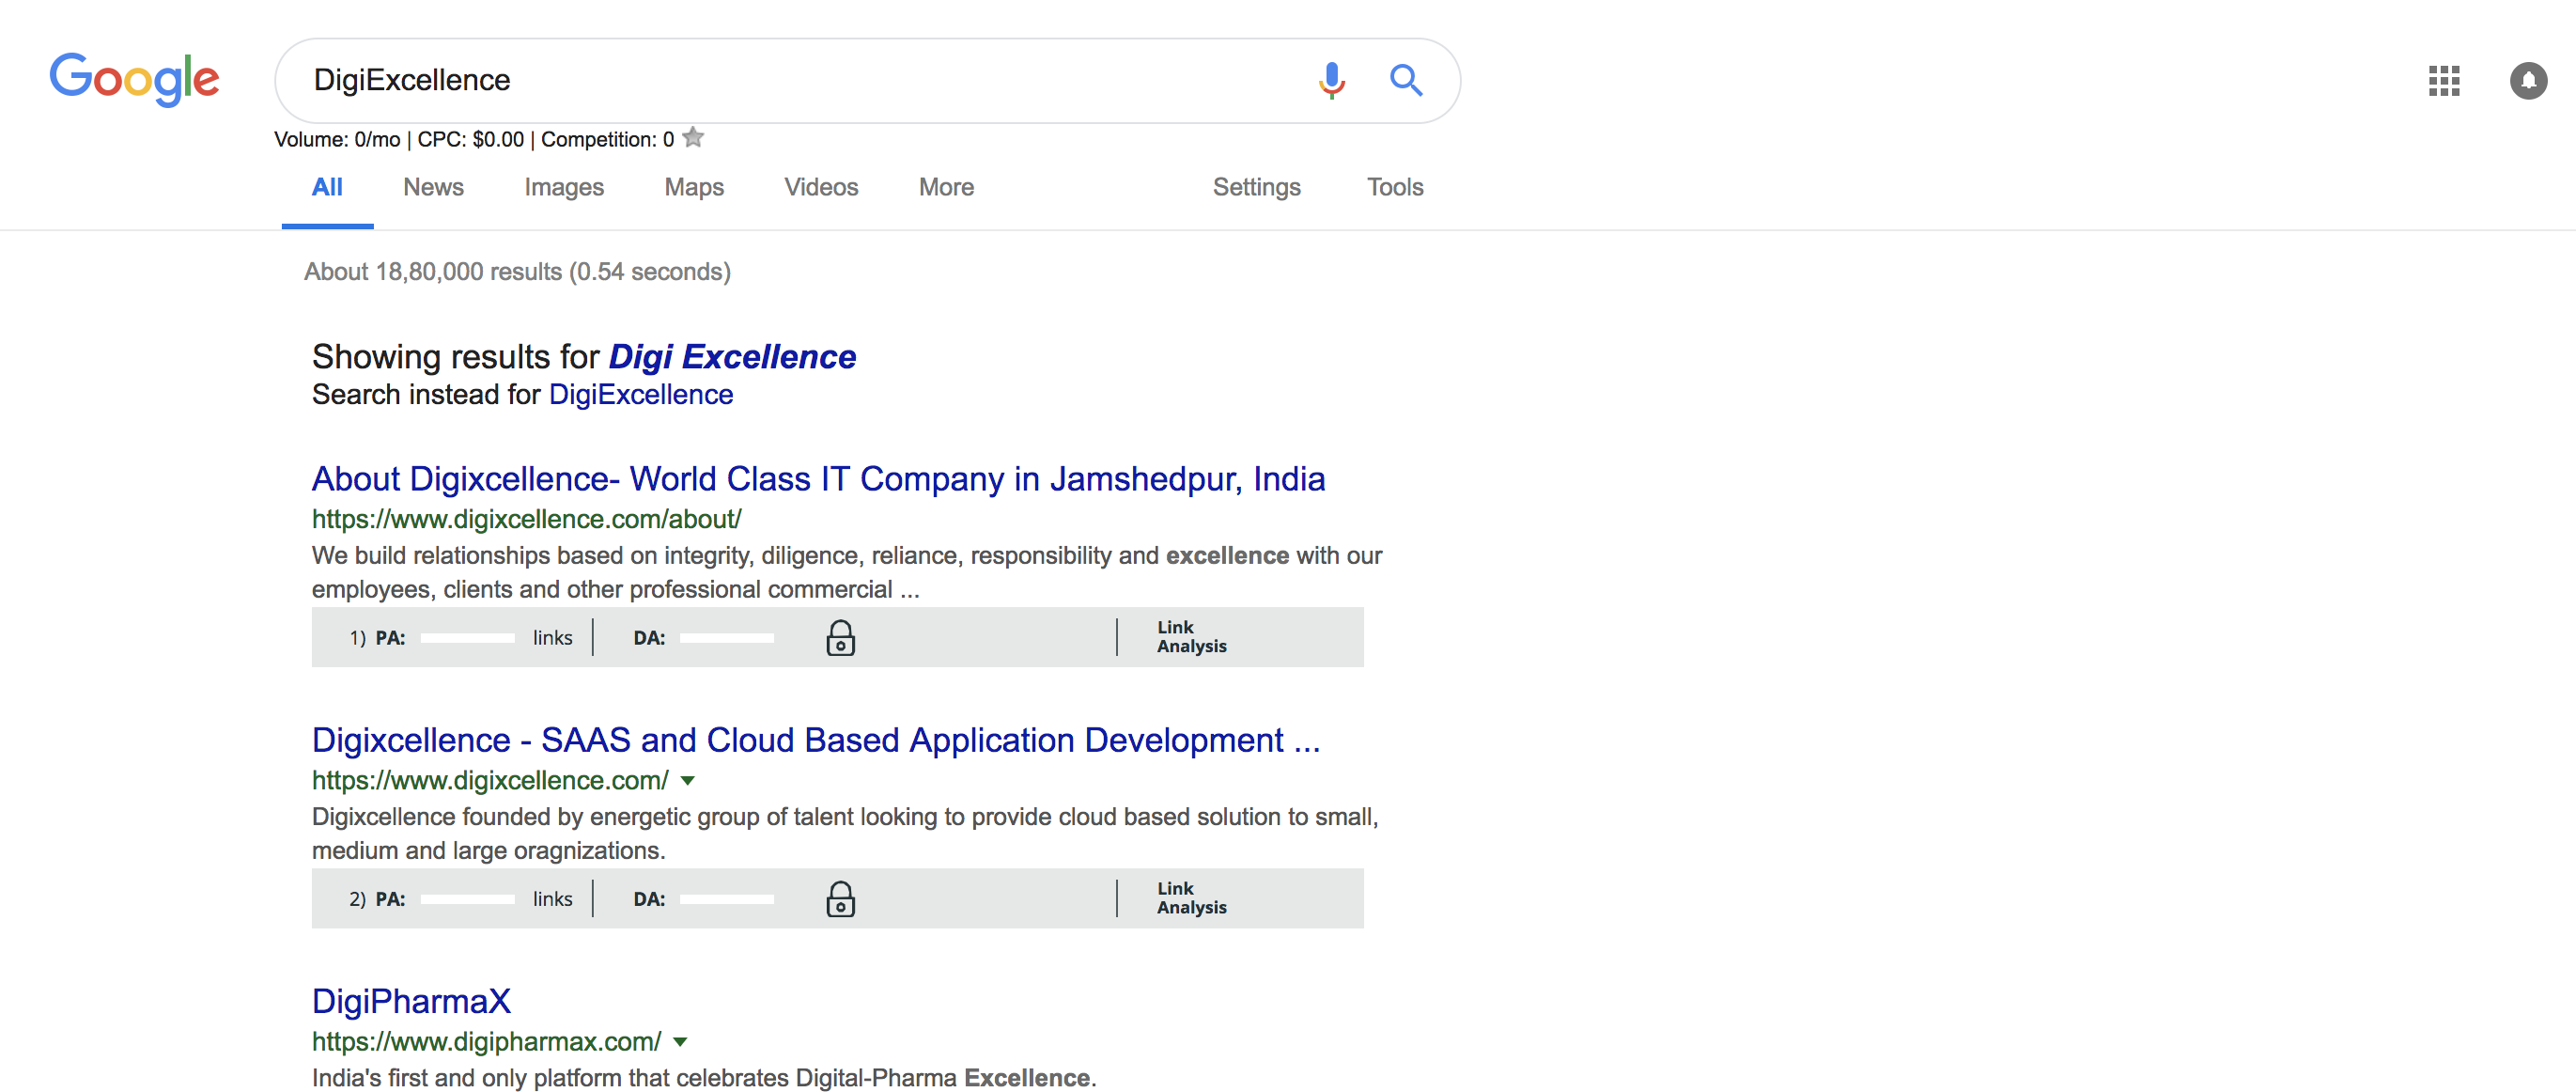Open the More search categories menu
The image size is (2576, 1092).
(x=946, y=187)
